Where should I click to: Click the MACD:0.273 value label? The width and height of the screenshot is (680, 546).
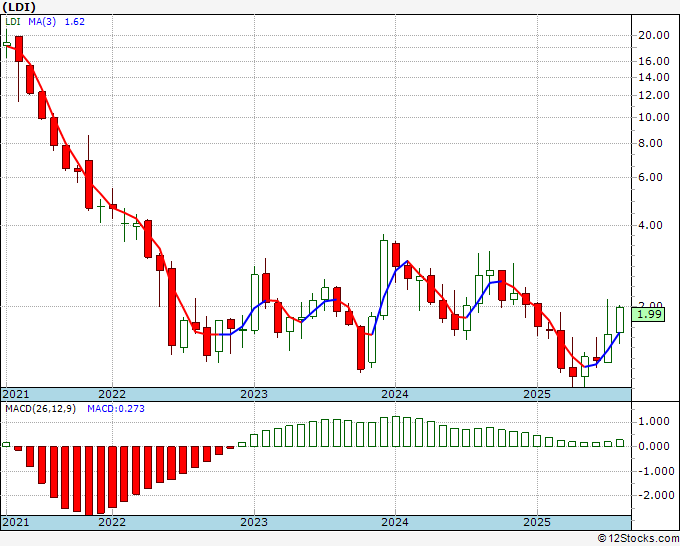(x=116, y=409)
